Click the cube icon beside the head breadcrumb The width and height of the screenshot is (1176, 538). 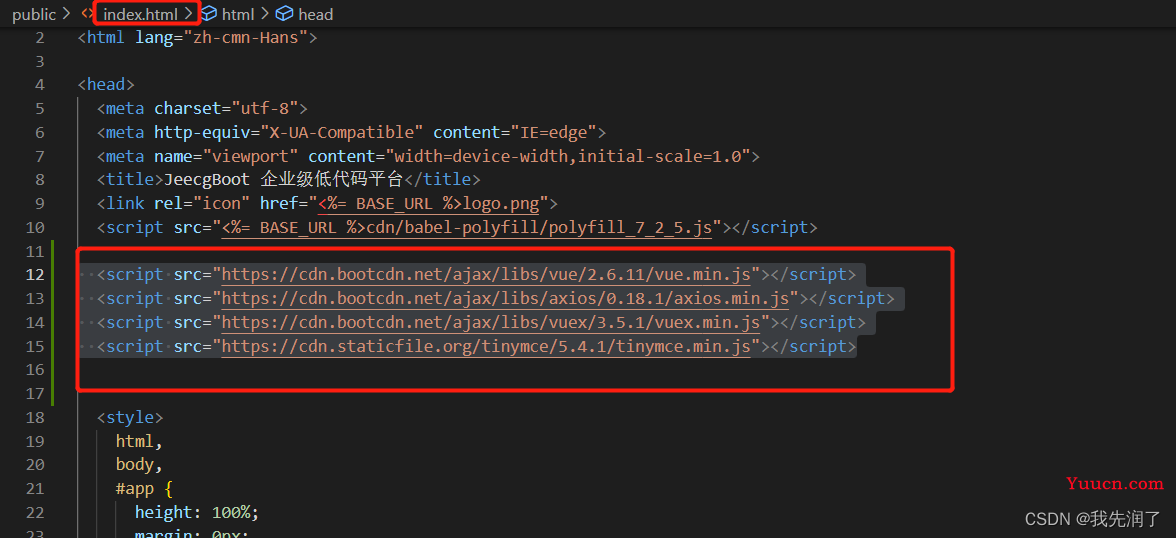pos(284,14)
